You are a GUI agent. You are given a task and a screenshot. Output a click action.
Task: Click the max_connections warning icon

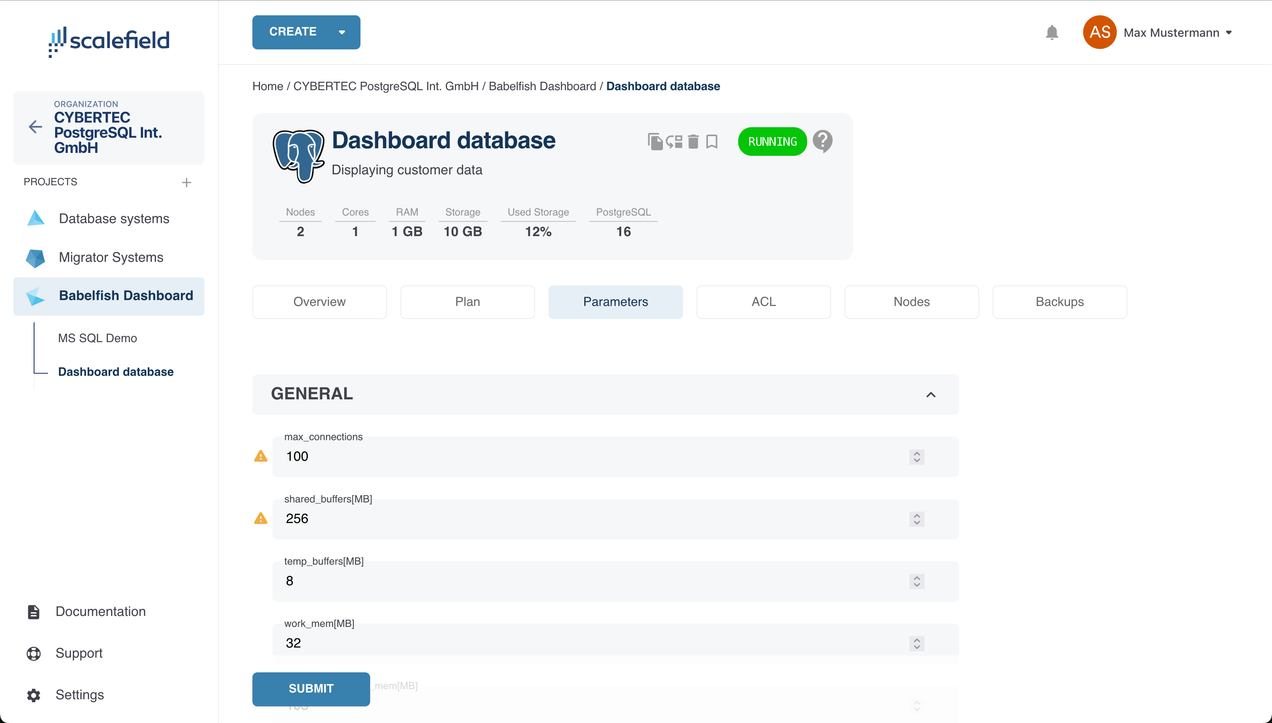[261, 456]
